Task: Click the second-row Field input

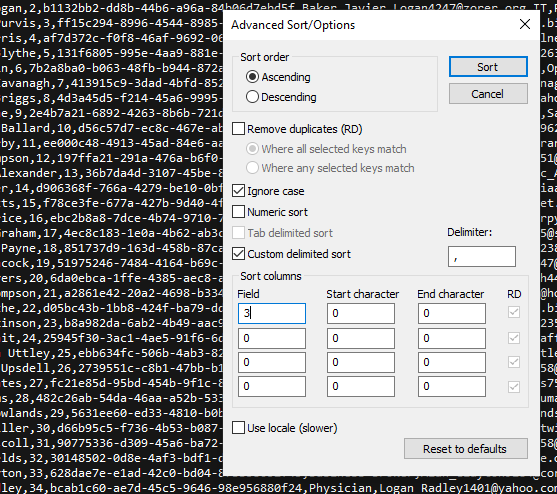Action: pos(272,338)
